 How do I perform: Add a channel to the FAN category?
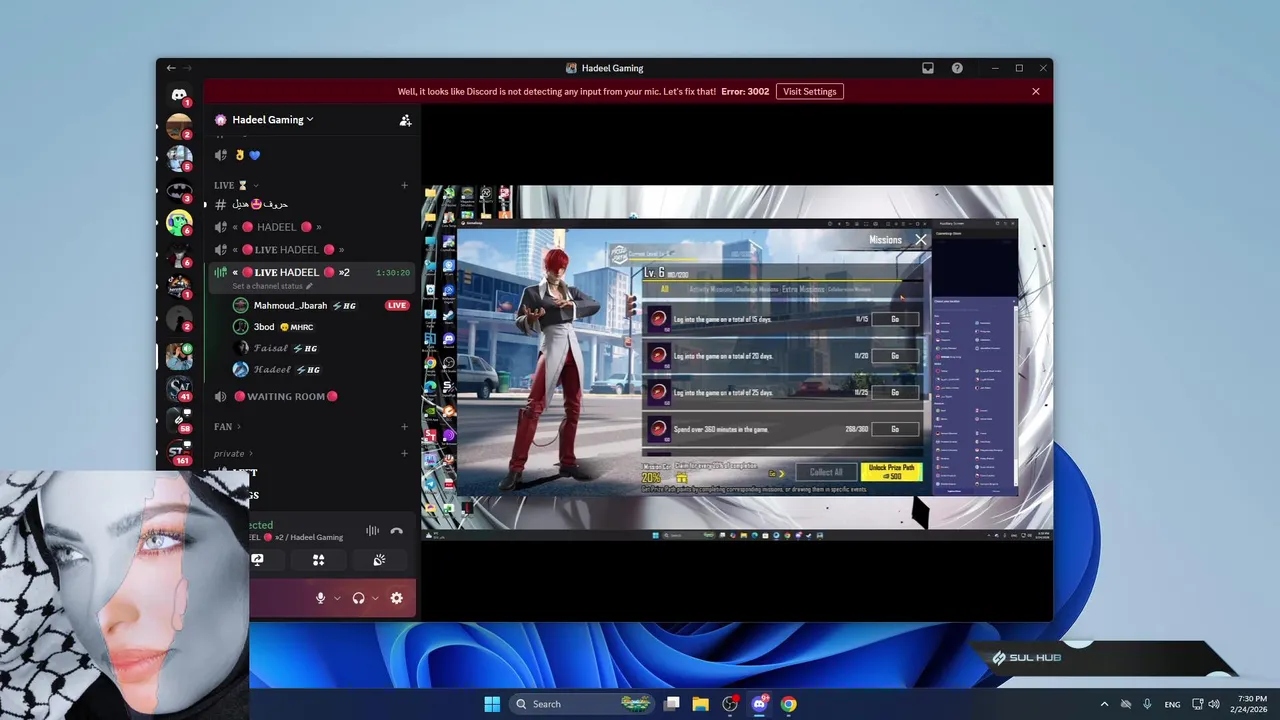[x=404, y=426]
